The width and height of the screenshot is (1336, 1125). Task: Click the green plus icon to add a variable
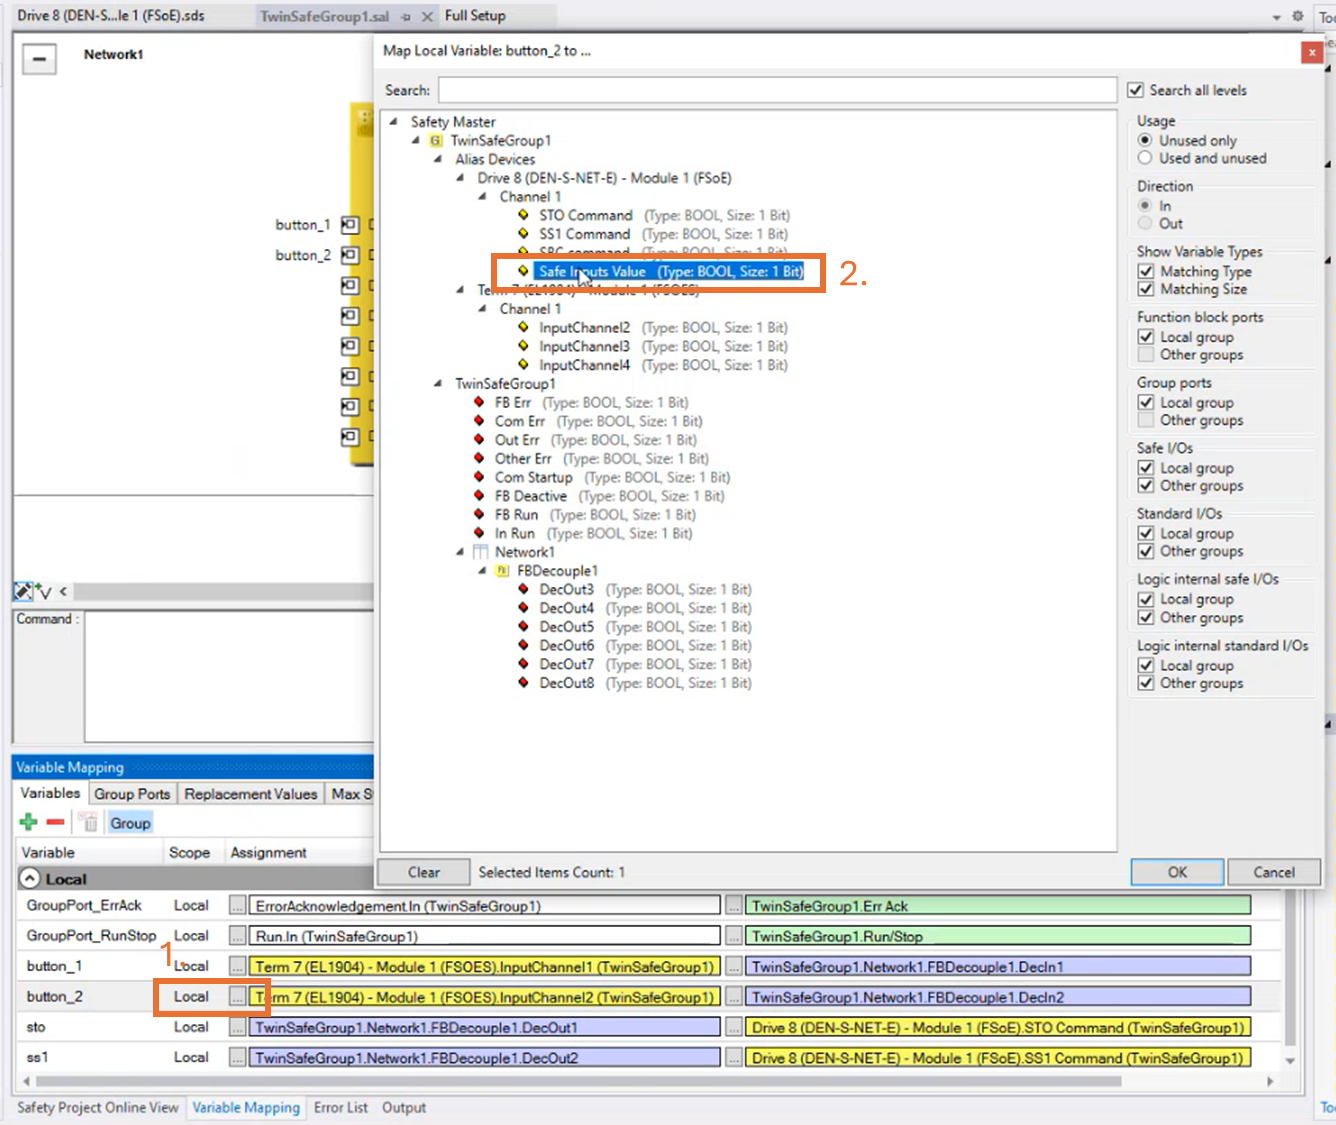coord(27,821)
